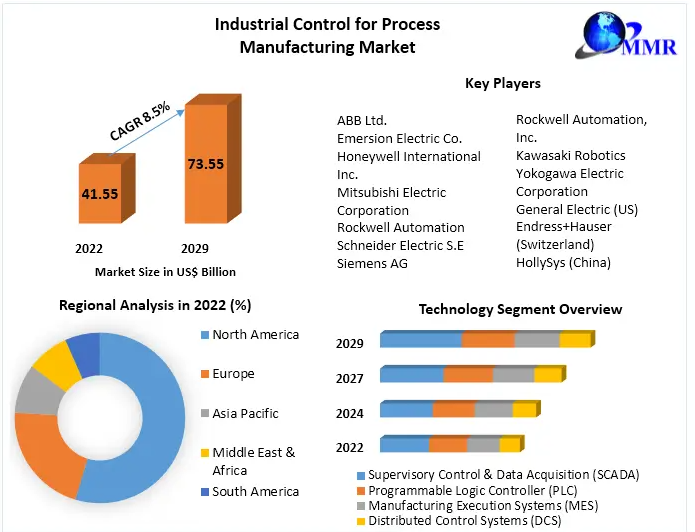Click Manufacturing Execution Systems legend text
Image resolution: width=695 pixels, height=532 pixels.
(483, 506)
